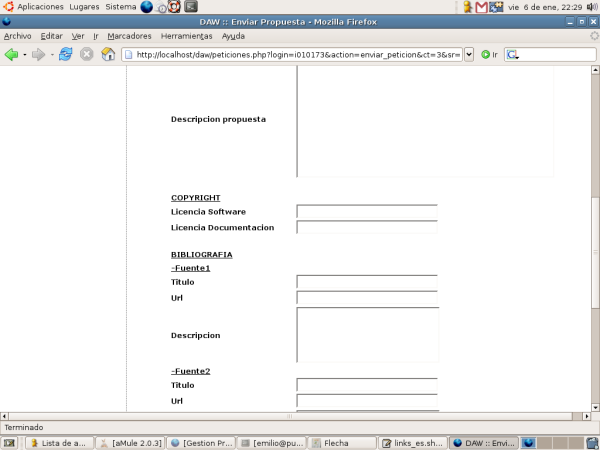Open the Ir menu
600x450 pixels.
click(96, 36)
